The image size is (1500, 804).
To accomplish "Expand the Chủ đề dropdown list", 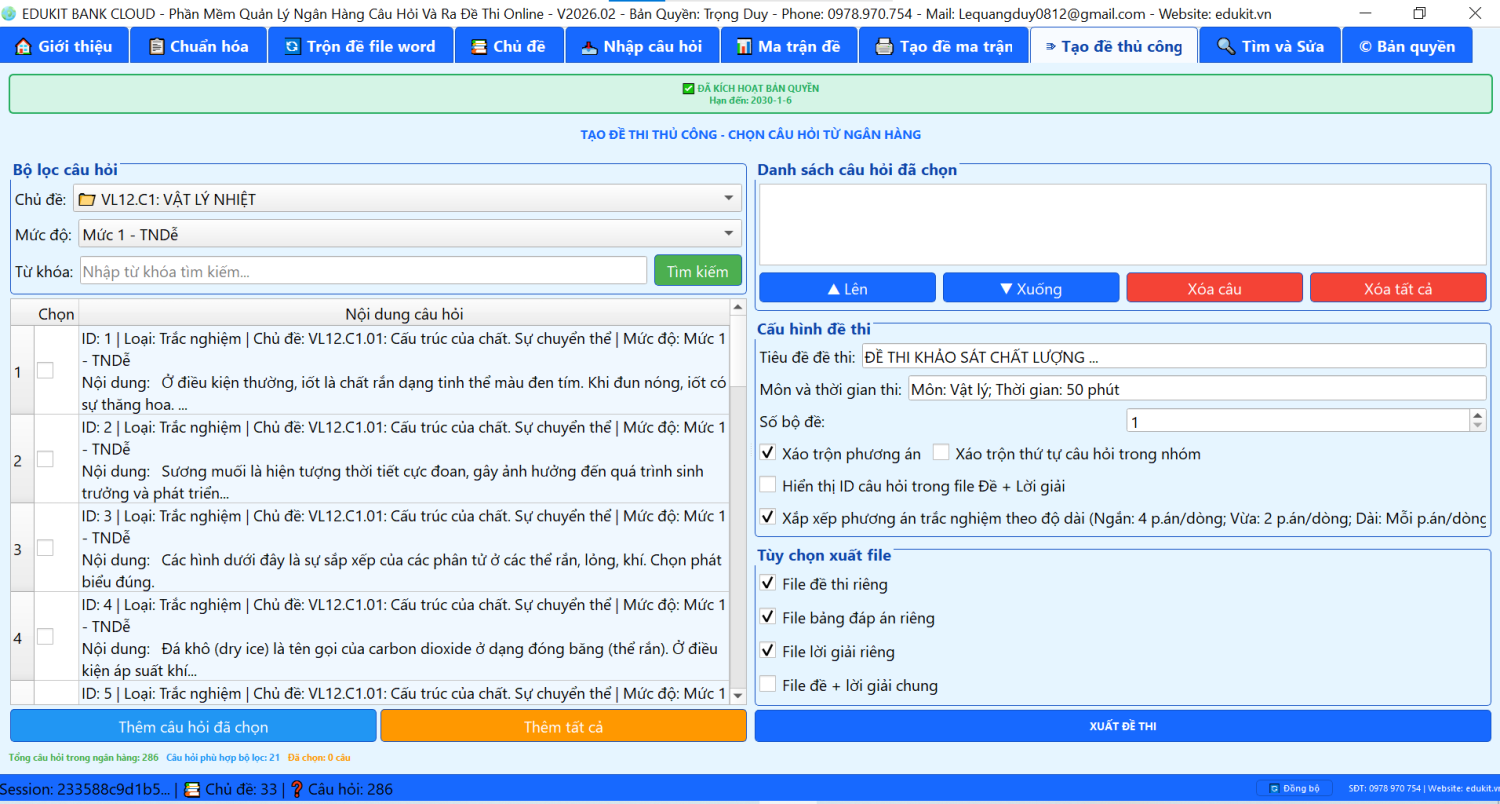I will (x=728, y=199).
